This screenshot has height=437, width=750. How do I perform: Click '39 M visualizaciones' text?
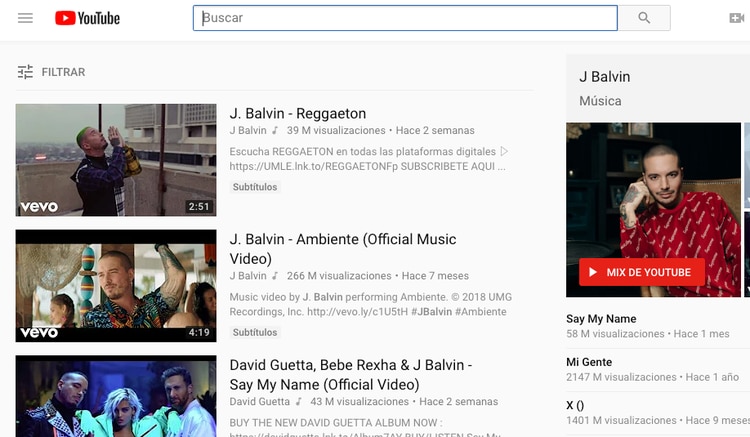pos(336,131)
